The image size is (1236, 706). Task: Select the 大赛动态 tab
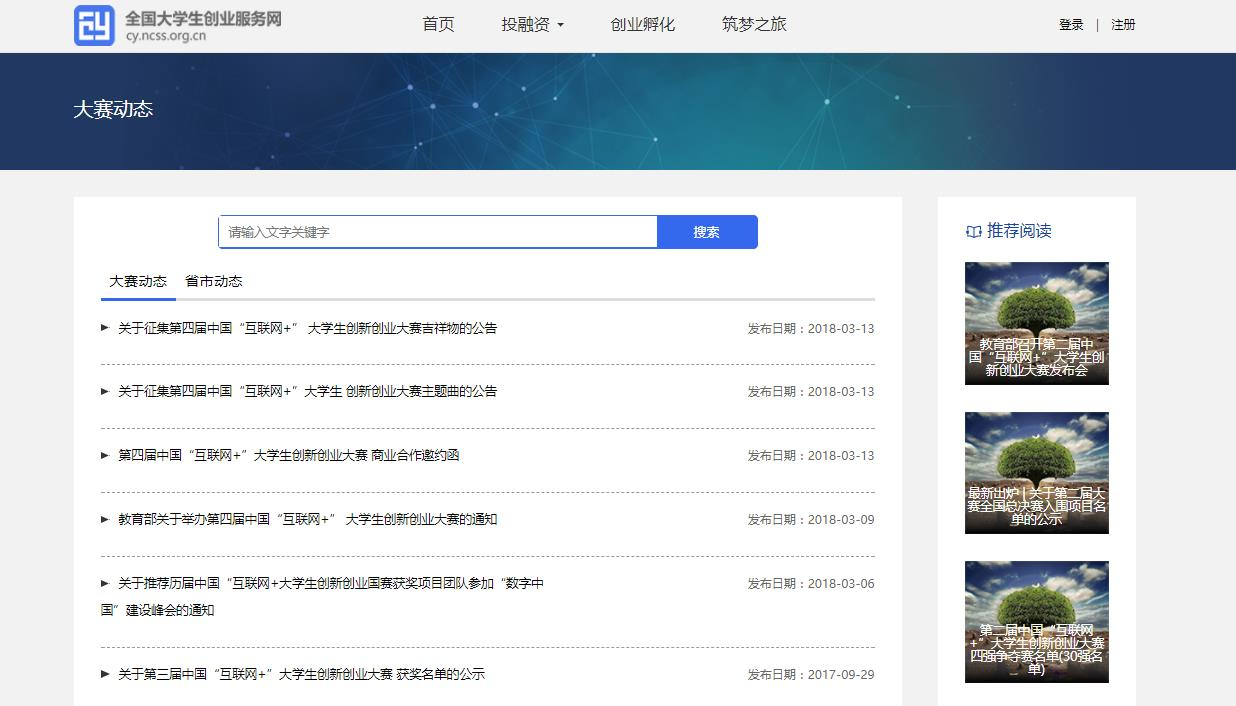tap(138, 281)
